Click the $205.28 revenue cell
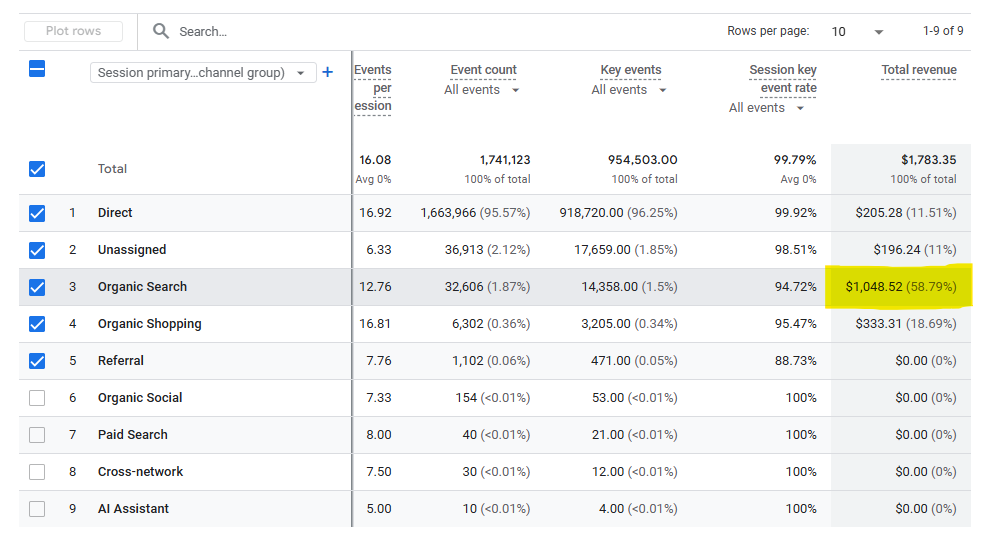Viewport: 989px width, 538px height. click(906, 213)
